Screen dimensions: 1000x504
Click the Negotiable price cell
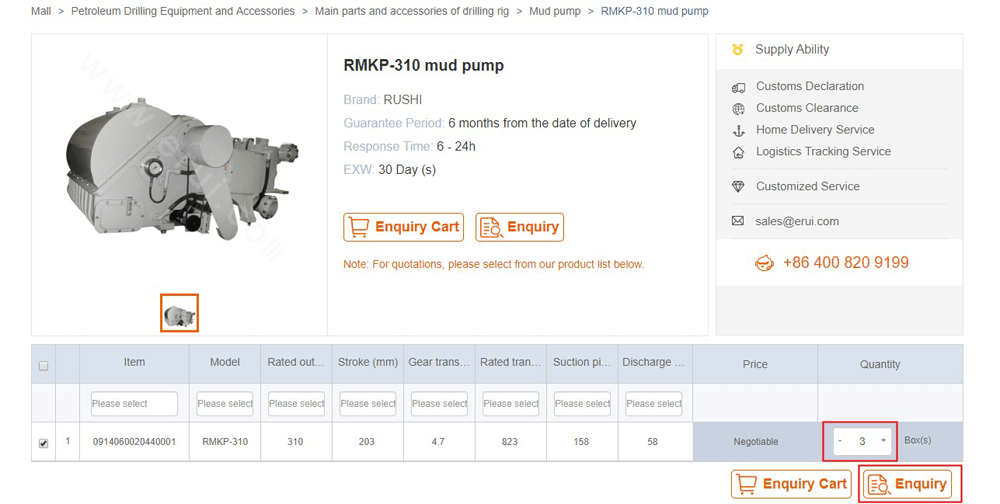click(x=755, y=441)
